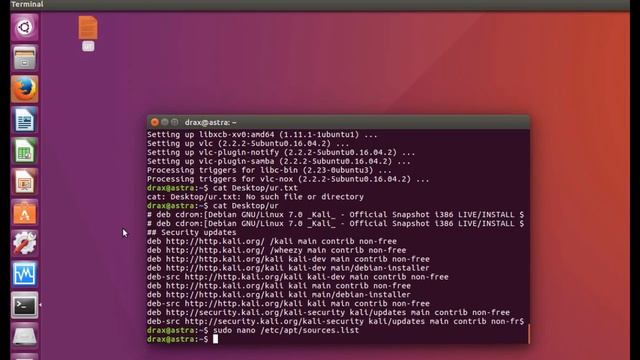640x360 pixels.
Task: Click the terminal vertical scrollbar
Action: point(529,334)
